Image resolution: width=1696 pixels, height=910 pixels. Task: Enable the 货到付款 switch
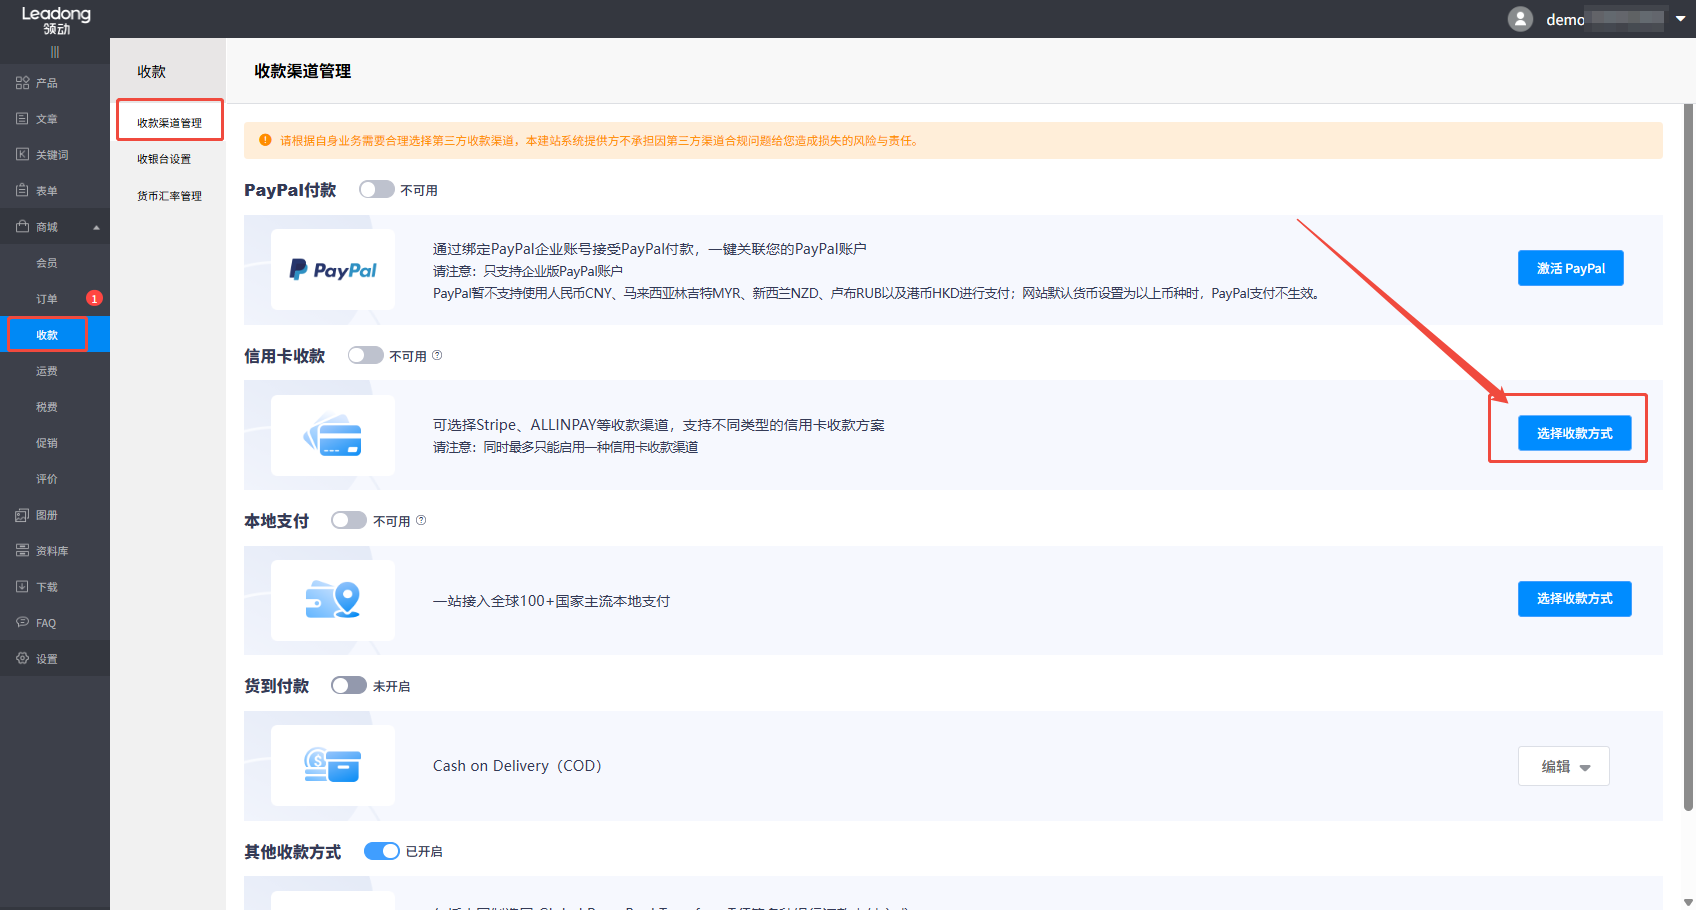pos(348,685)
